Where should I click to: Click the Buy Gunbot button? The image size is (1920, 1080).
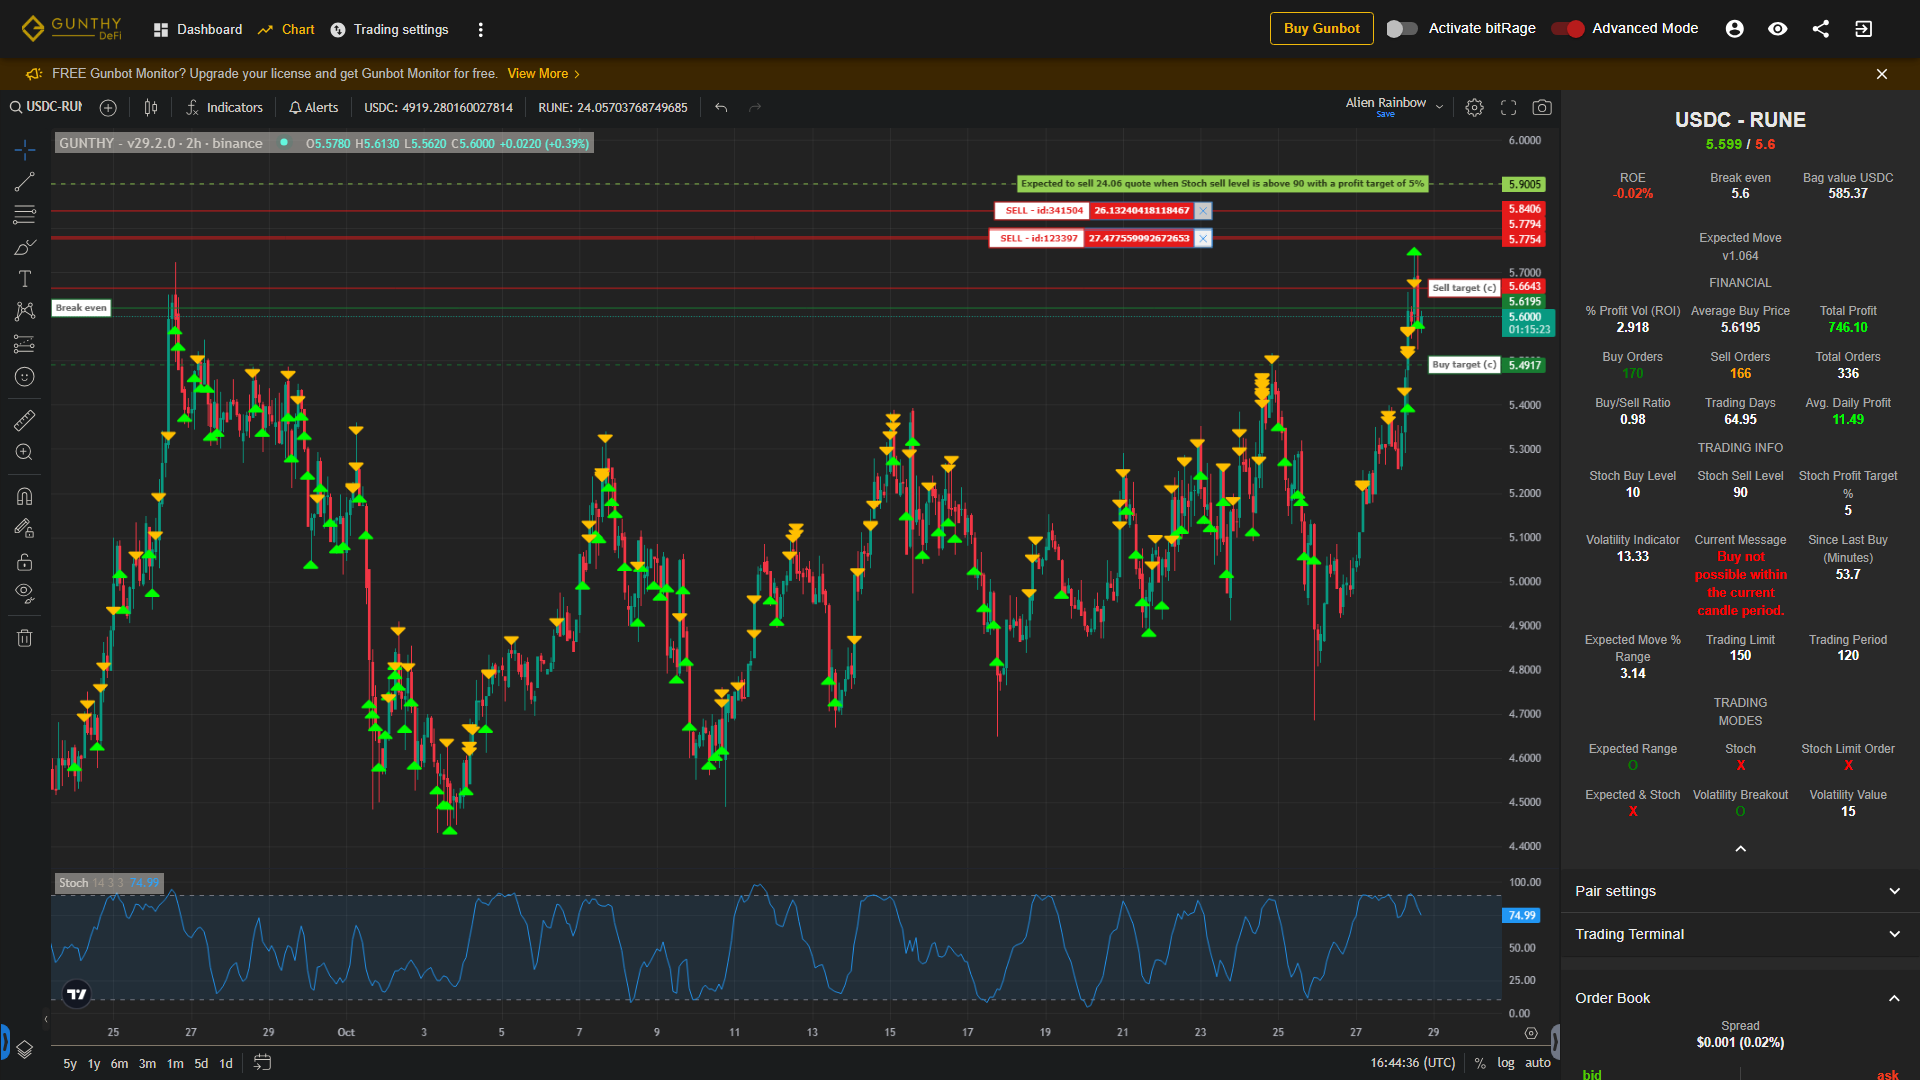click(1321, 29)
